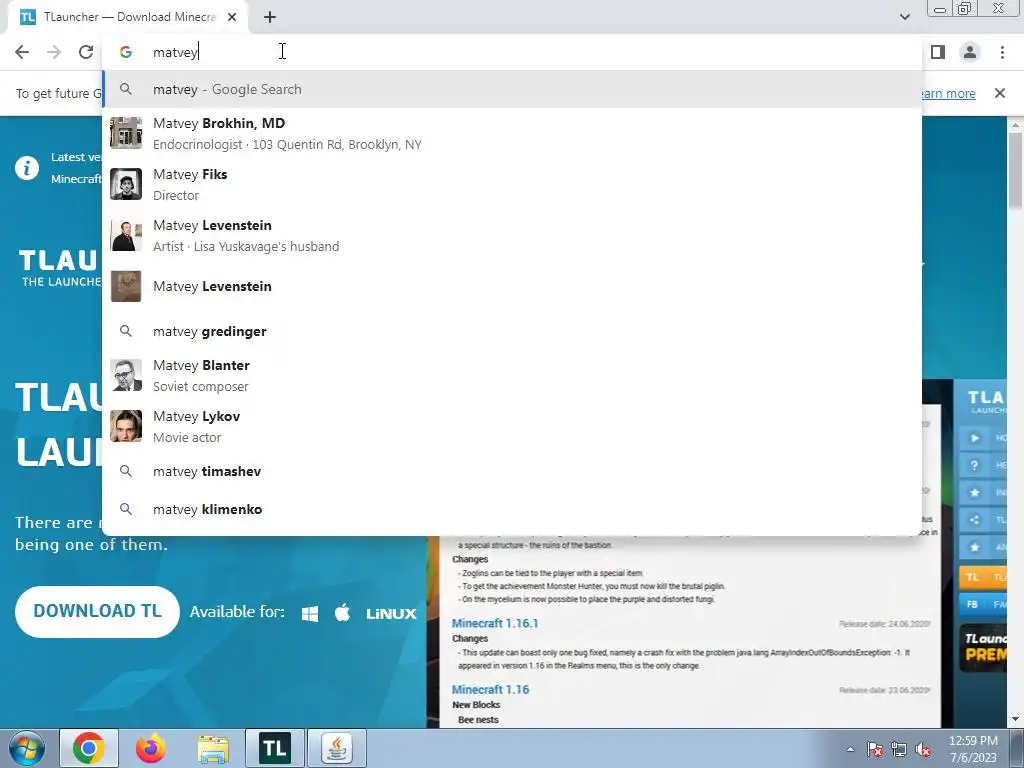
Task: Click the Google G icon in address bar
Action: tap(126, 52)
